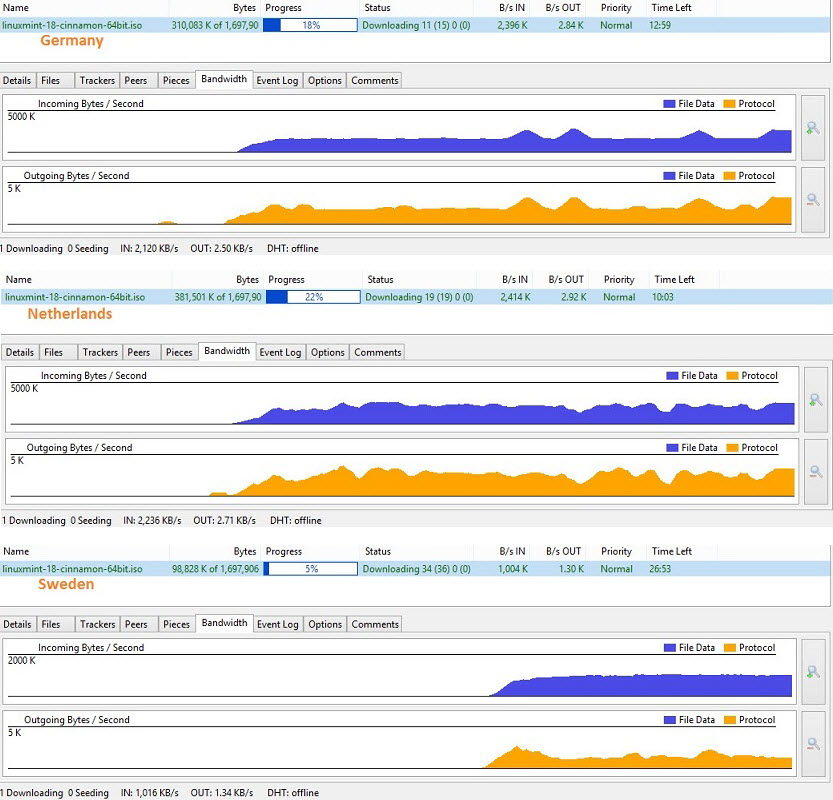Zoom in the Netherlands incoming bandwidth graph
Screen dimensions: 833x800
(816, 400)
